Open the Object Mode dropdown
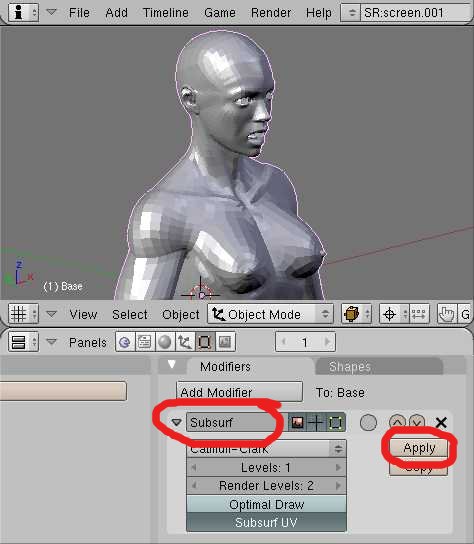474x544 pixels. [x=271, y=314]
